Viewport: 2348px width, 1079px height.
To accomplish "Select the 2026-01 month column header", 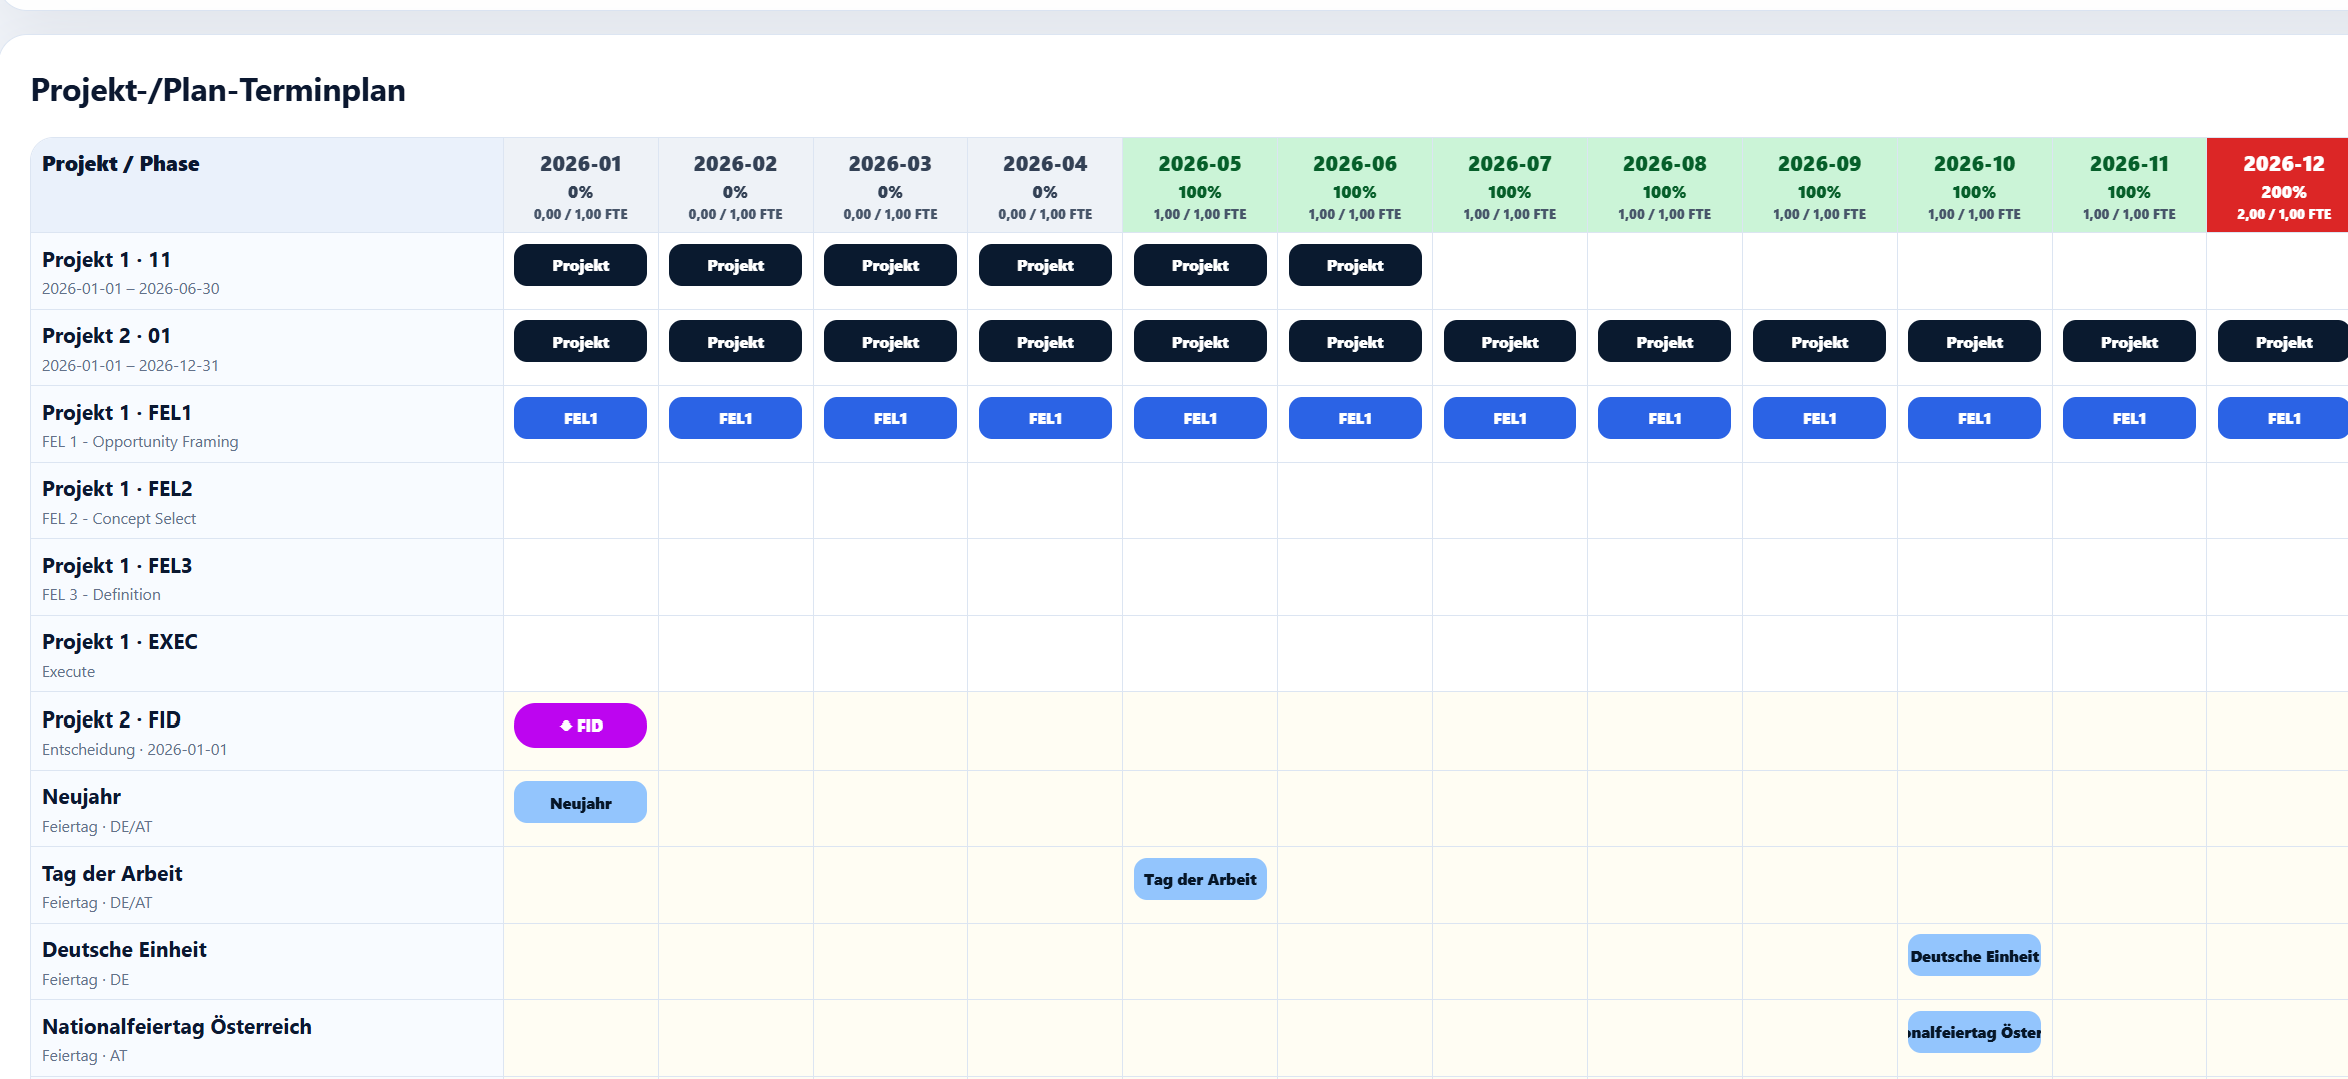I will pos(581,186).
